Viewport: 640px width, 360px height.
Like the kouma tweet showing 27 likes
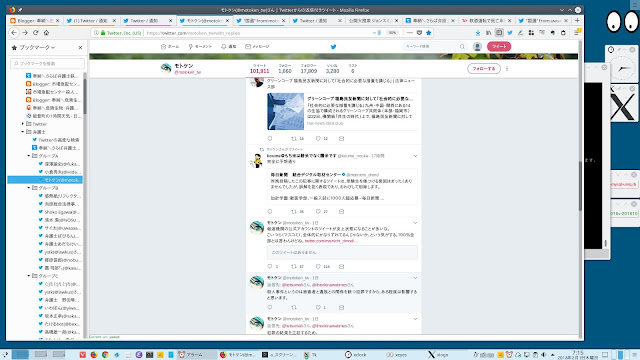tap(318, 211)
